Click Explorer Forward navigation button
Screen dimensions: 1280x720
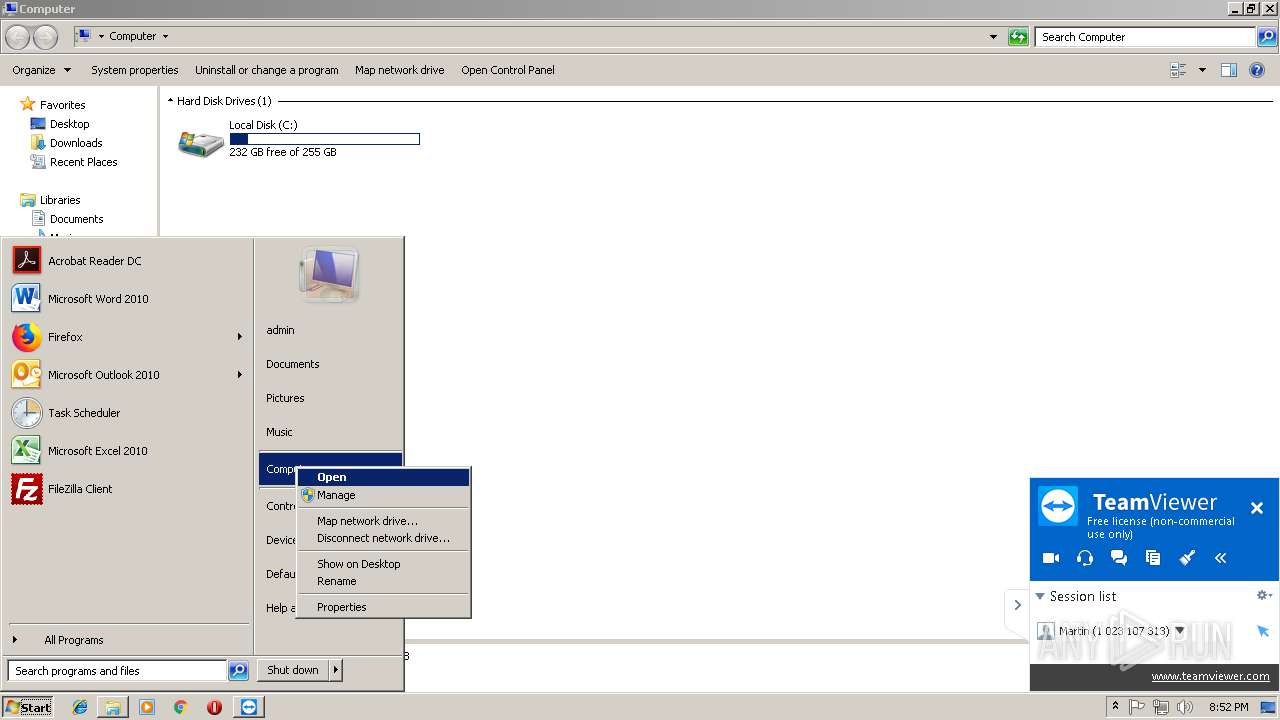[45, 37]
